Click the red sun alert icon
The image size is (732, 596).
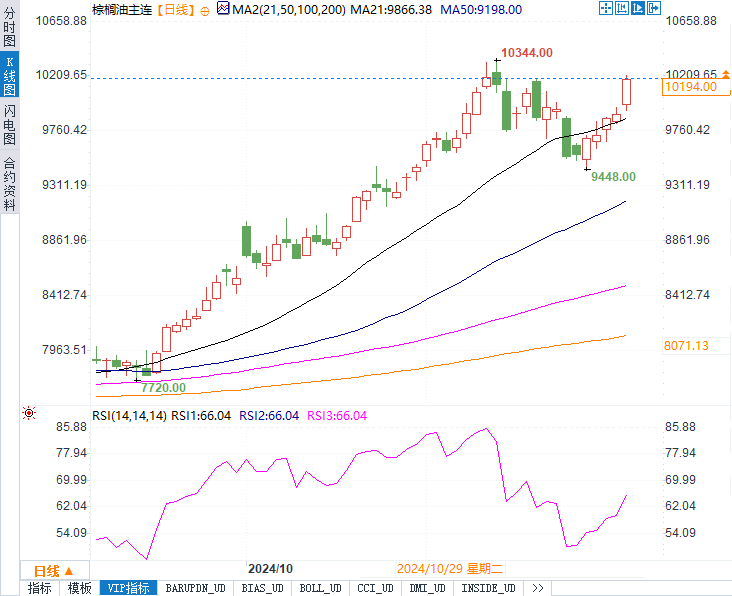(x=29, y=413)
